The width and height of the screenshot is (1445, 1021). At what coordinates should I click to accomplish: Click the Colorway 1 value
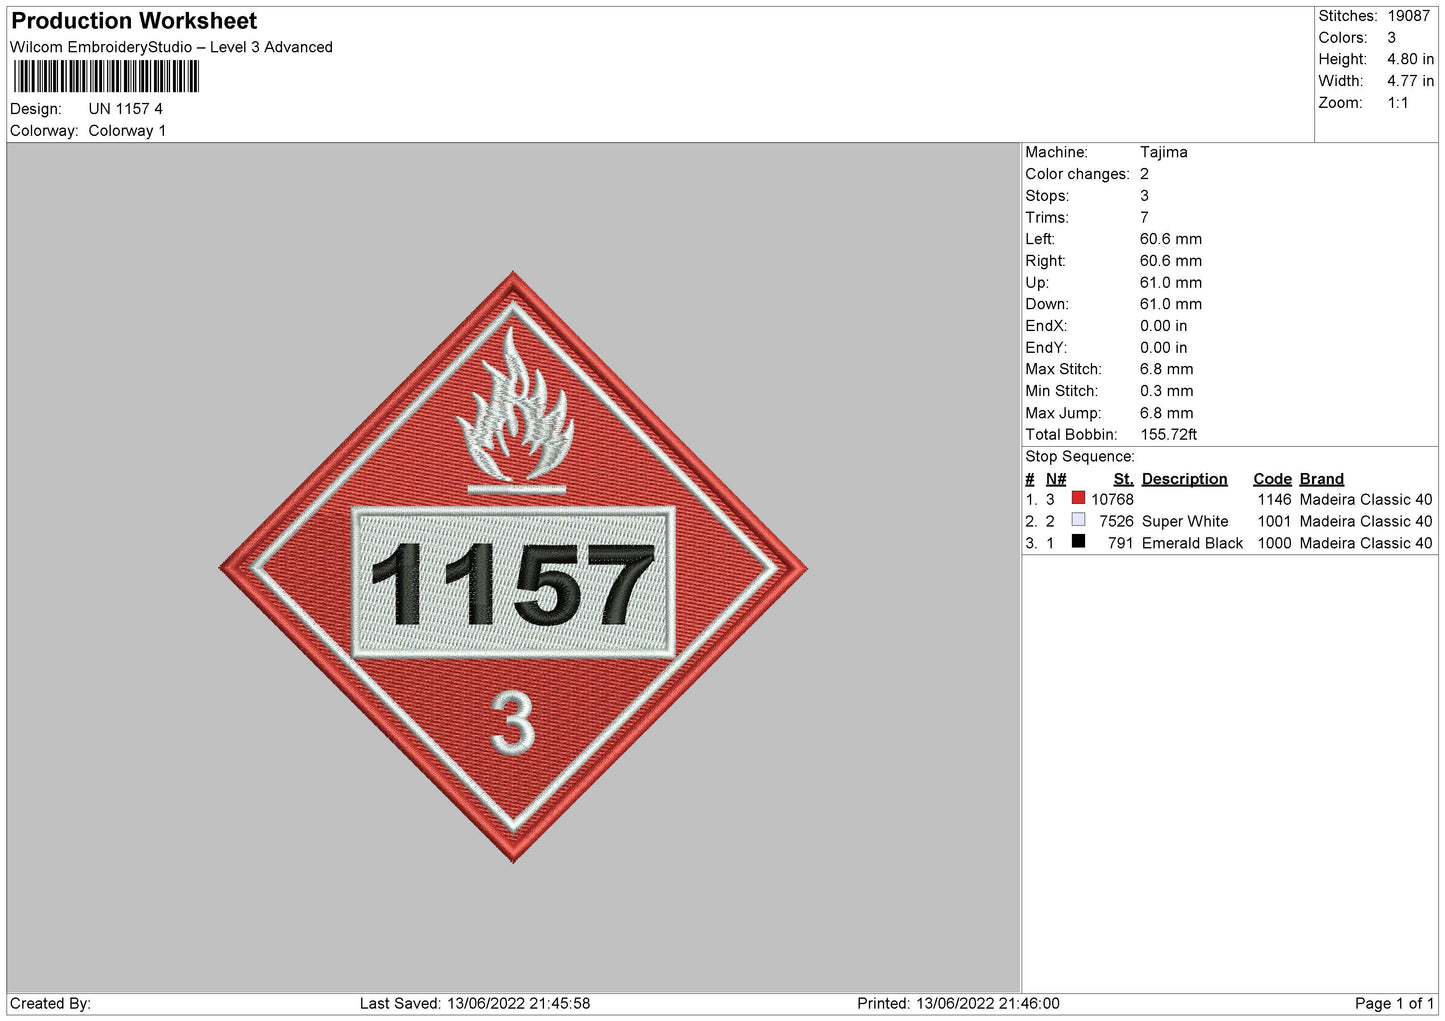click(x=128, y=131)
